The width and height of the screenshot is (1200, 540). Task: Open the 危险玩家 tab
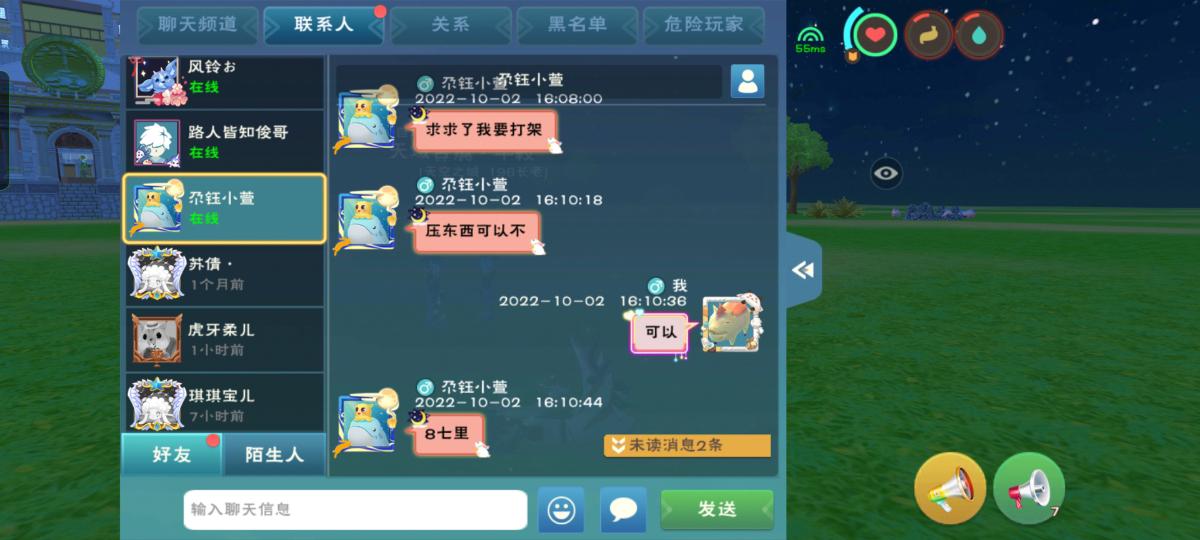(x=704, y=25)
